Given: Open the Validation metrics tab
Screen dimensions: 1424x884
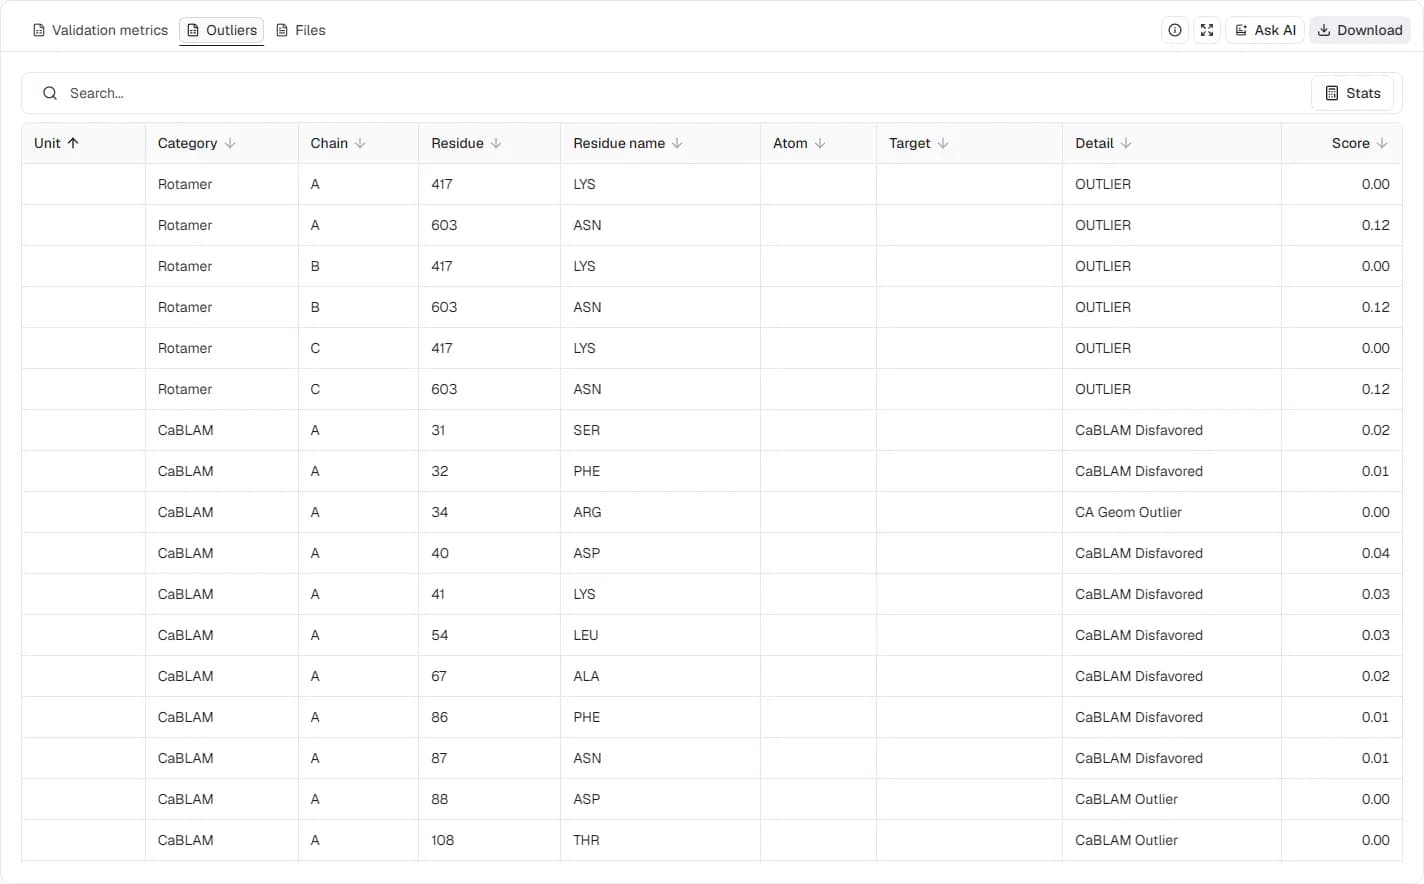Looking at the screenshot, I should tap(100, 30).
